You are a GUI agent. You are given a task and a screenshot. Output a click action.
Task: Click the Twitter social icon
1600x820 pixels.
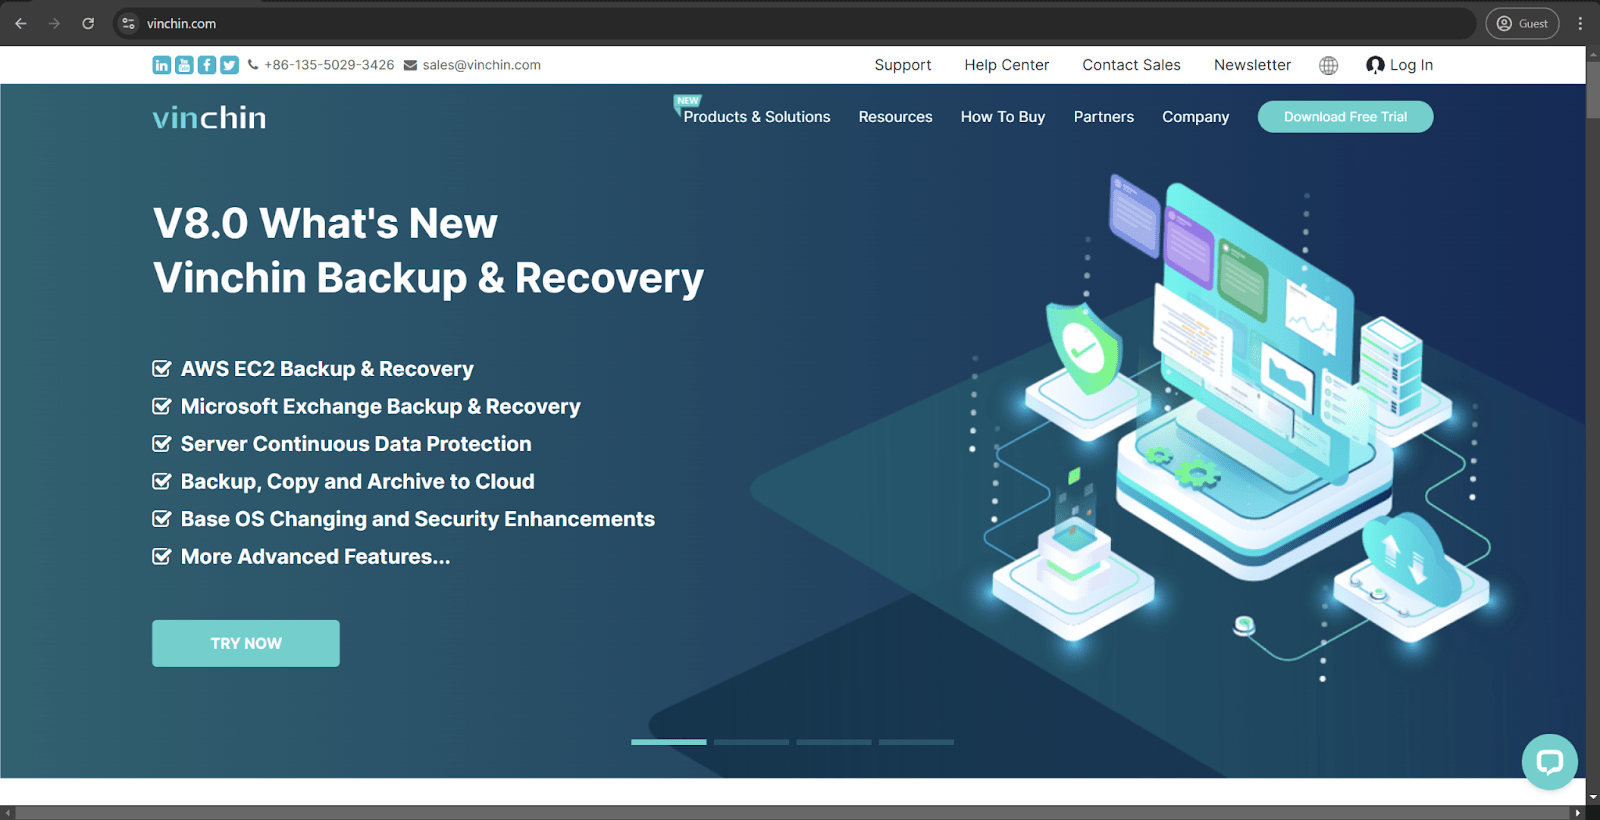(229, 65)
